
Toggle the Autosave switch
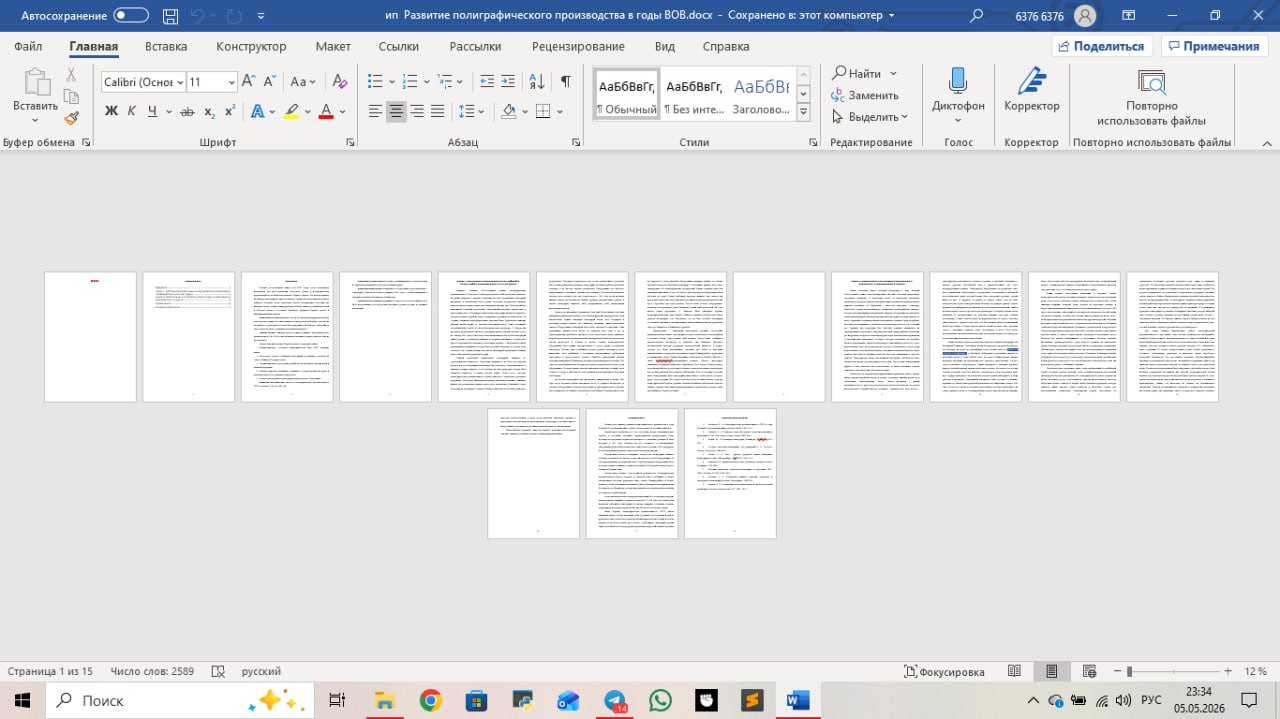[131, 15]
